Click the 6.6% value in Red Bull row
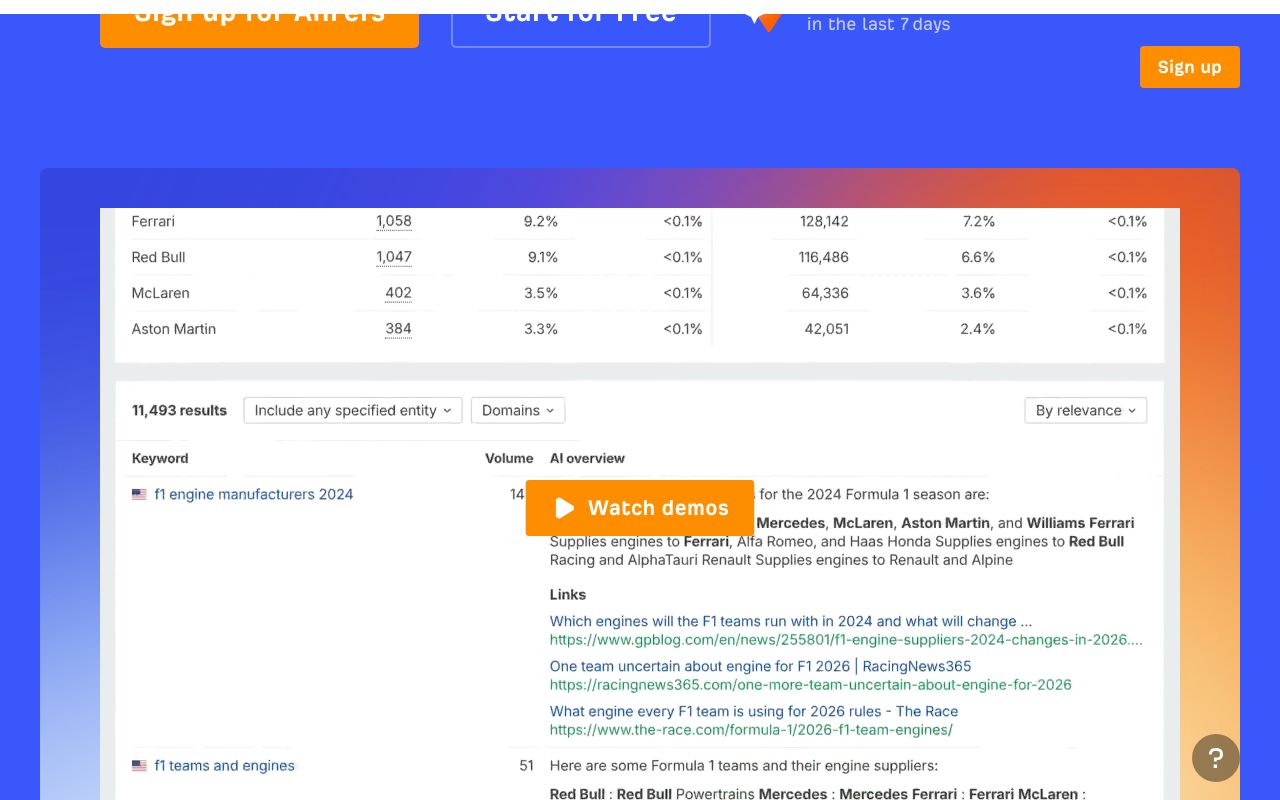 click(x=978, y=257)
